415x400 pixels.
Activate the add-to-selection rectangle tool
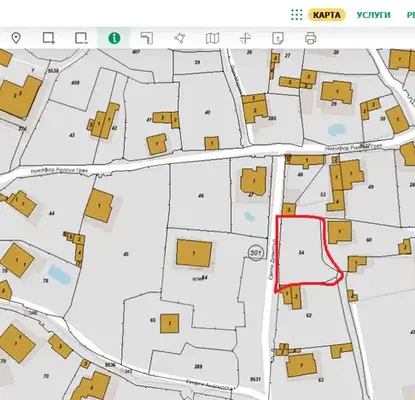click(49, 38)
